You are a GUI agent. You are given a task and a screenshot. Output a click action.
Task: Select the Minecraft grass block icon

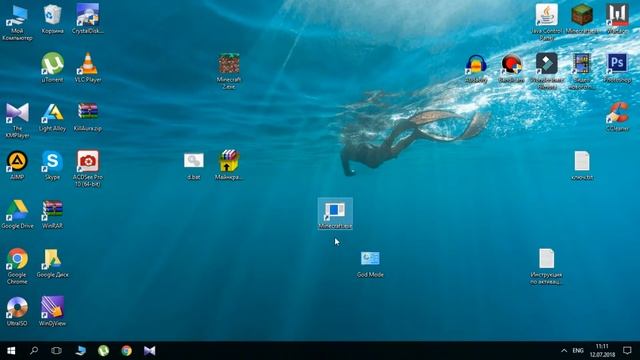582,19
